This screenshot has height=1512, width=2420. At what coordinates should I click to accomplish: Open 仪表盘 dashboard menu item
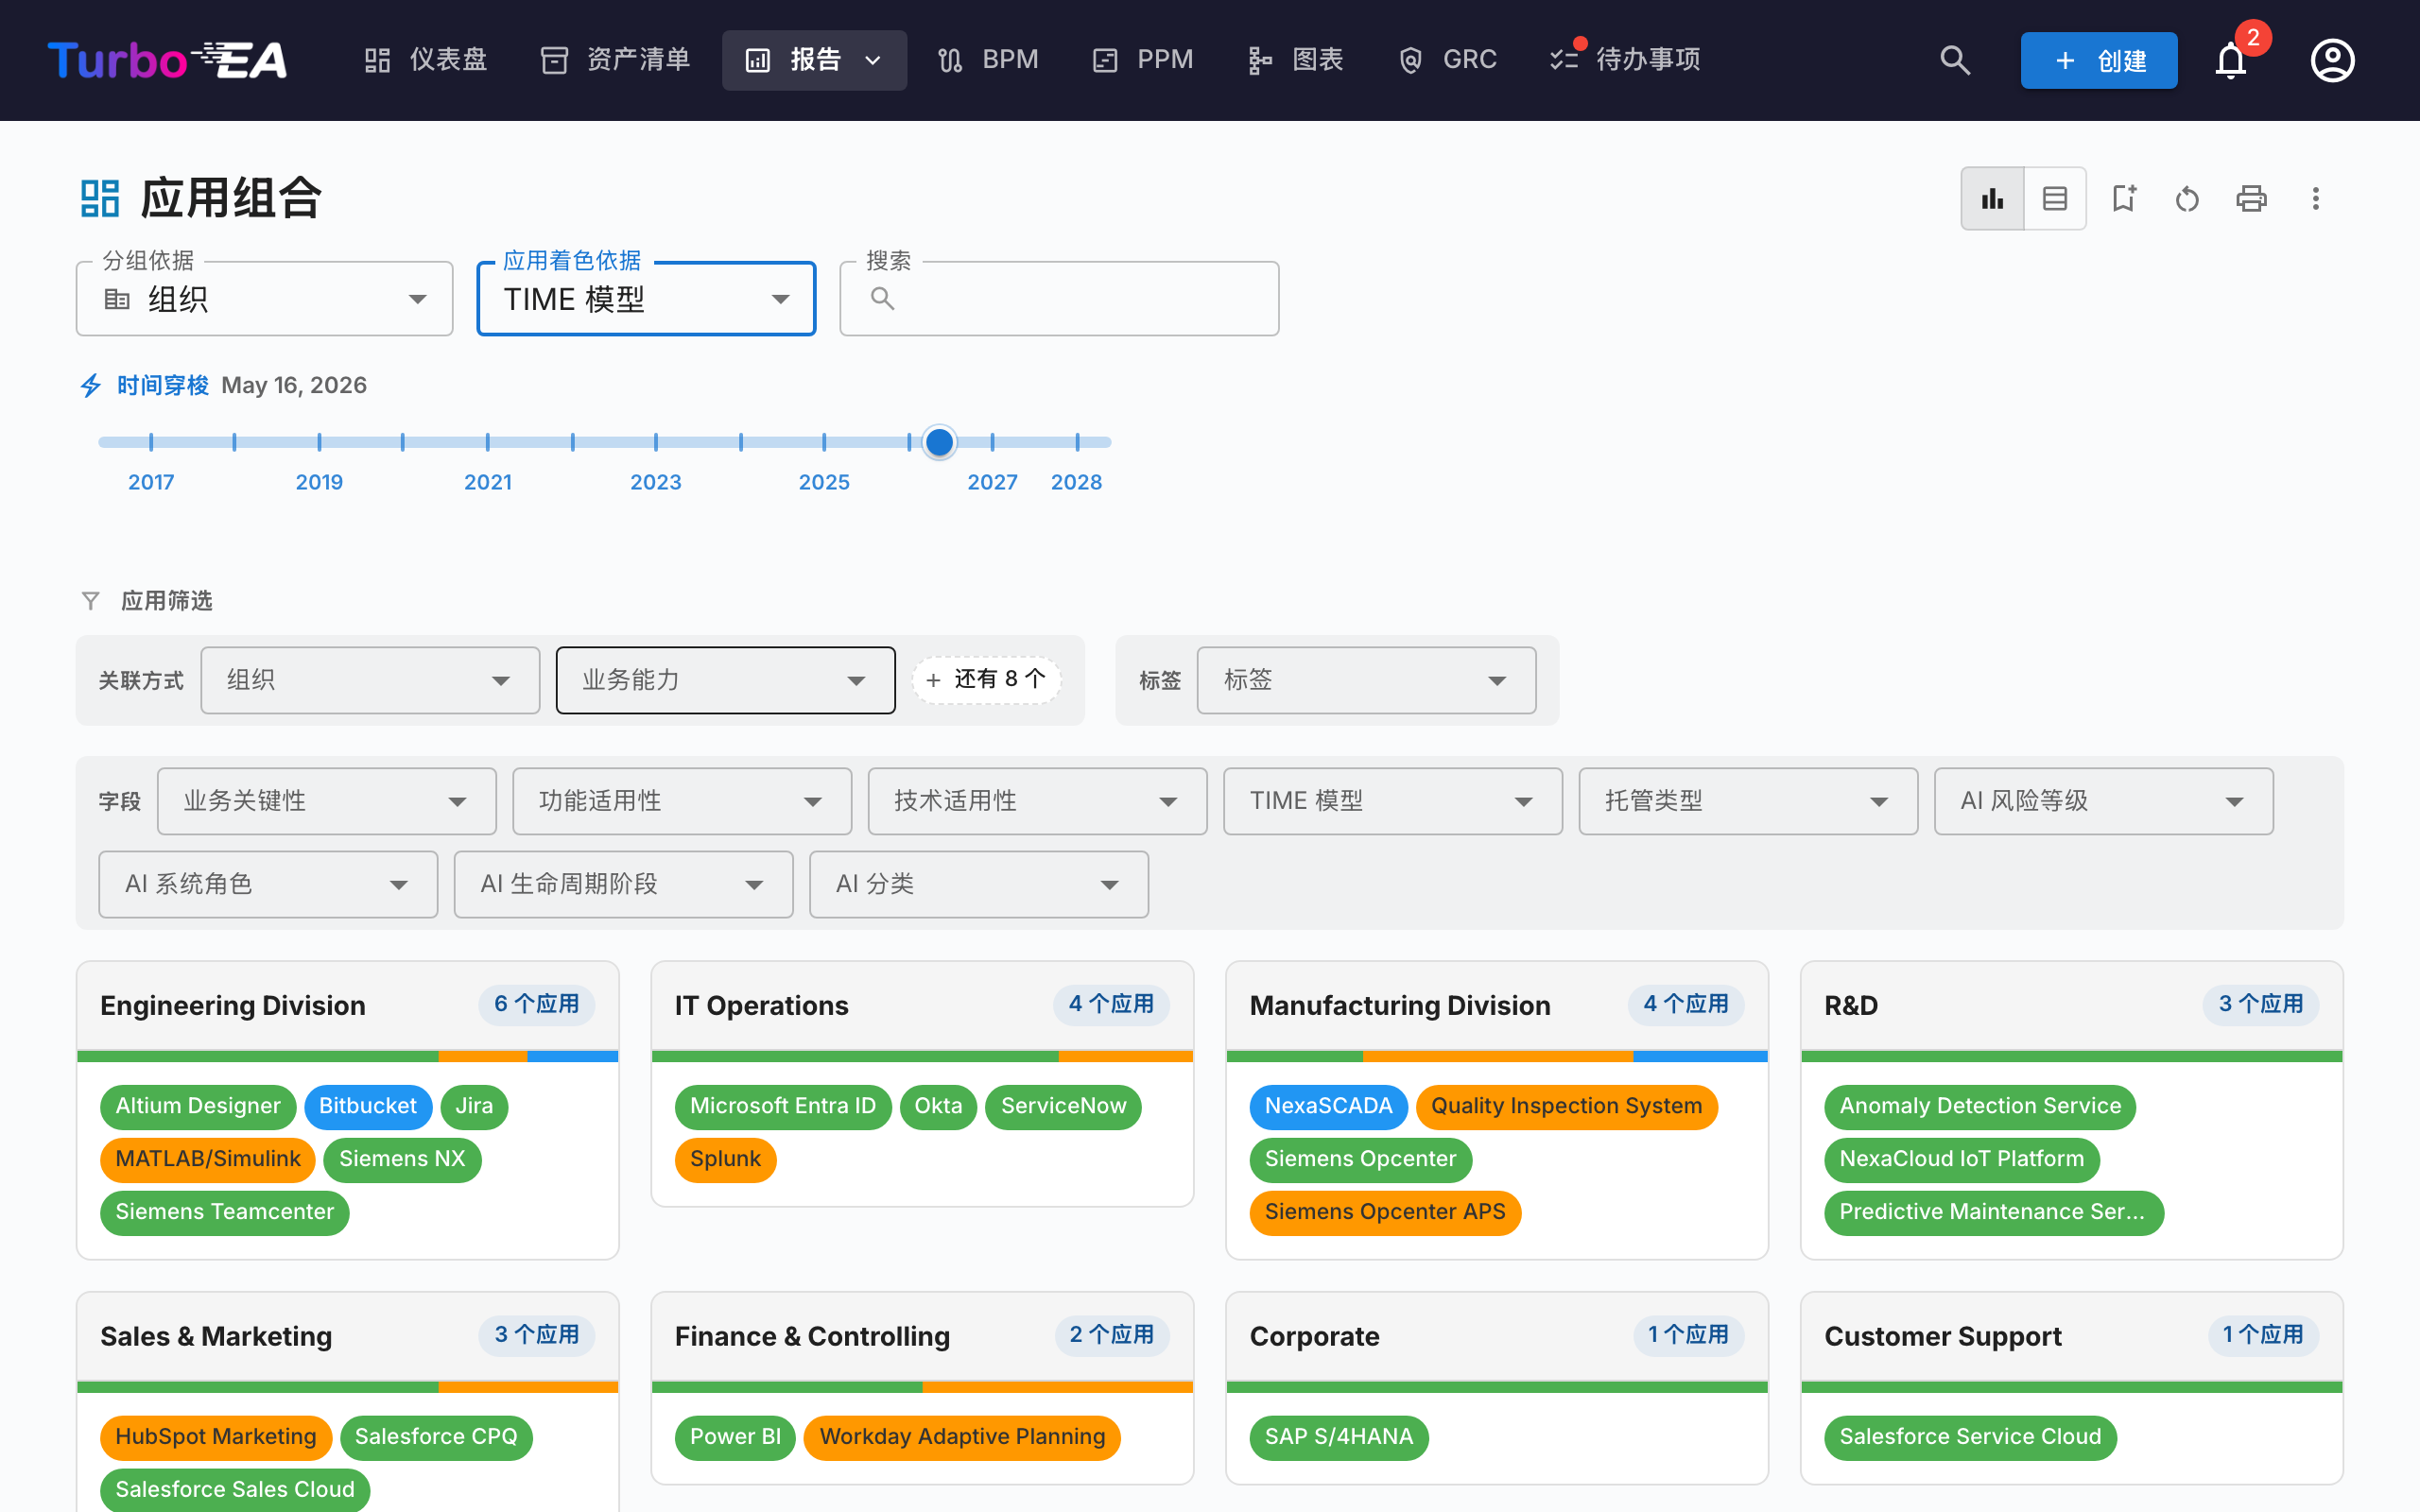pos(425,60)
